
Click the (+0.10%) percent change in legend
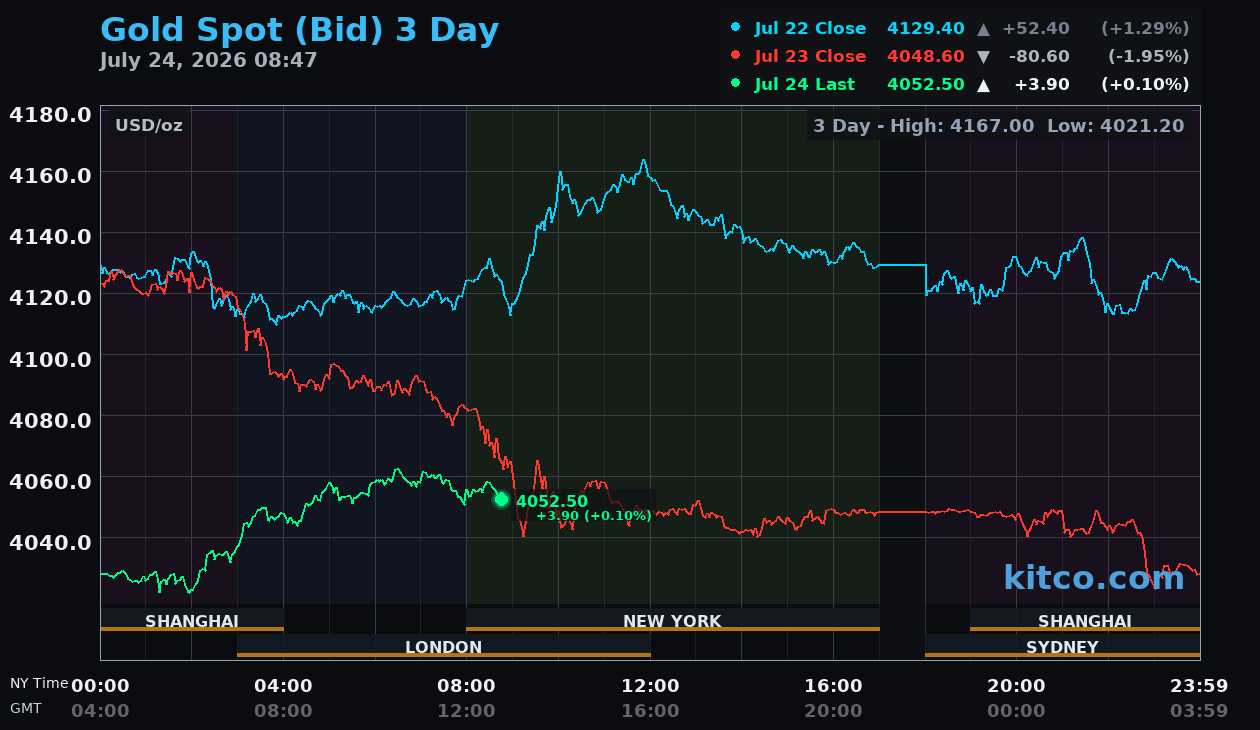tap(1145, 84)
